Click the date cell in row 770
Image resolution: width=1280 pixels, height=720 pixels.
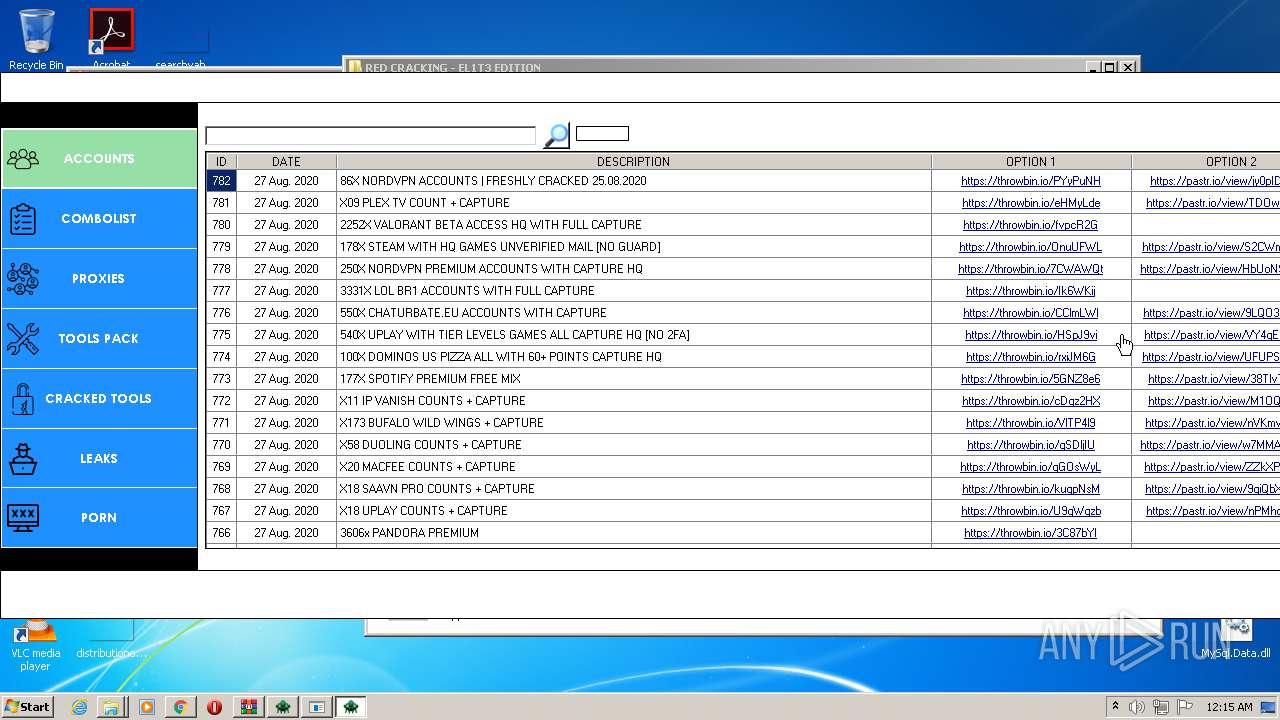pos(286,445)
